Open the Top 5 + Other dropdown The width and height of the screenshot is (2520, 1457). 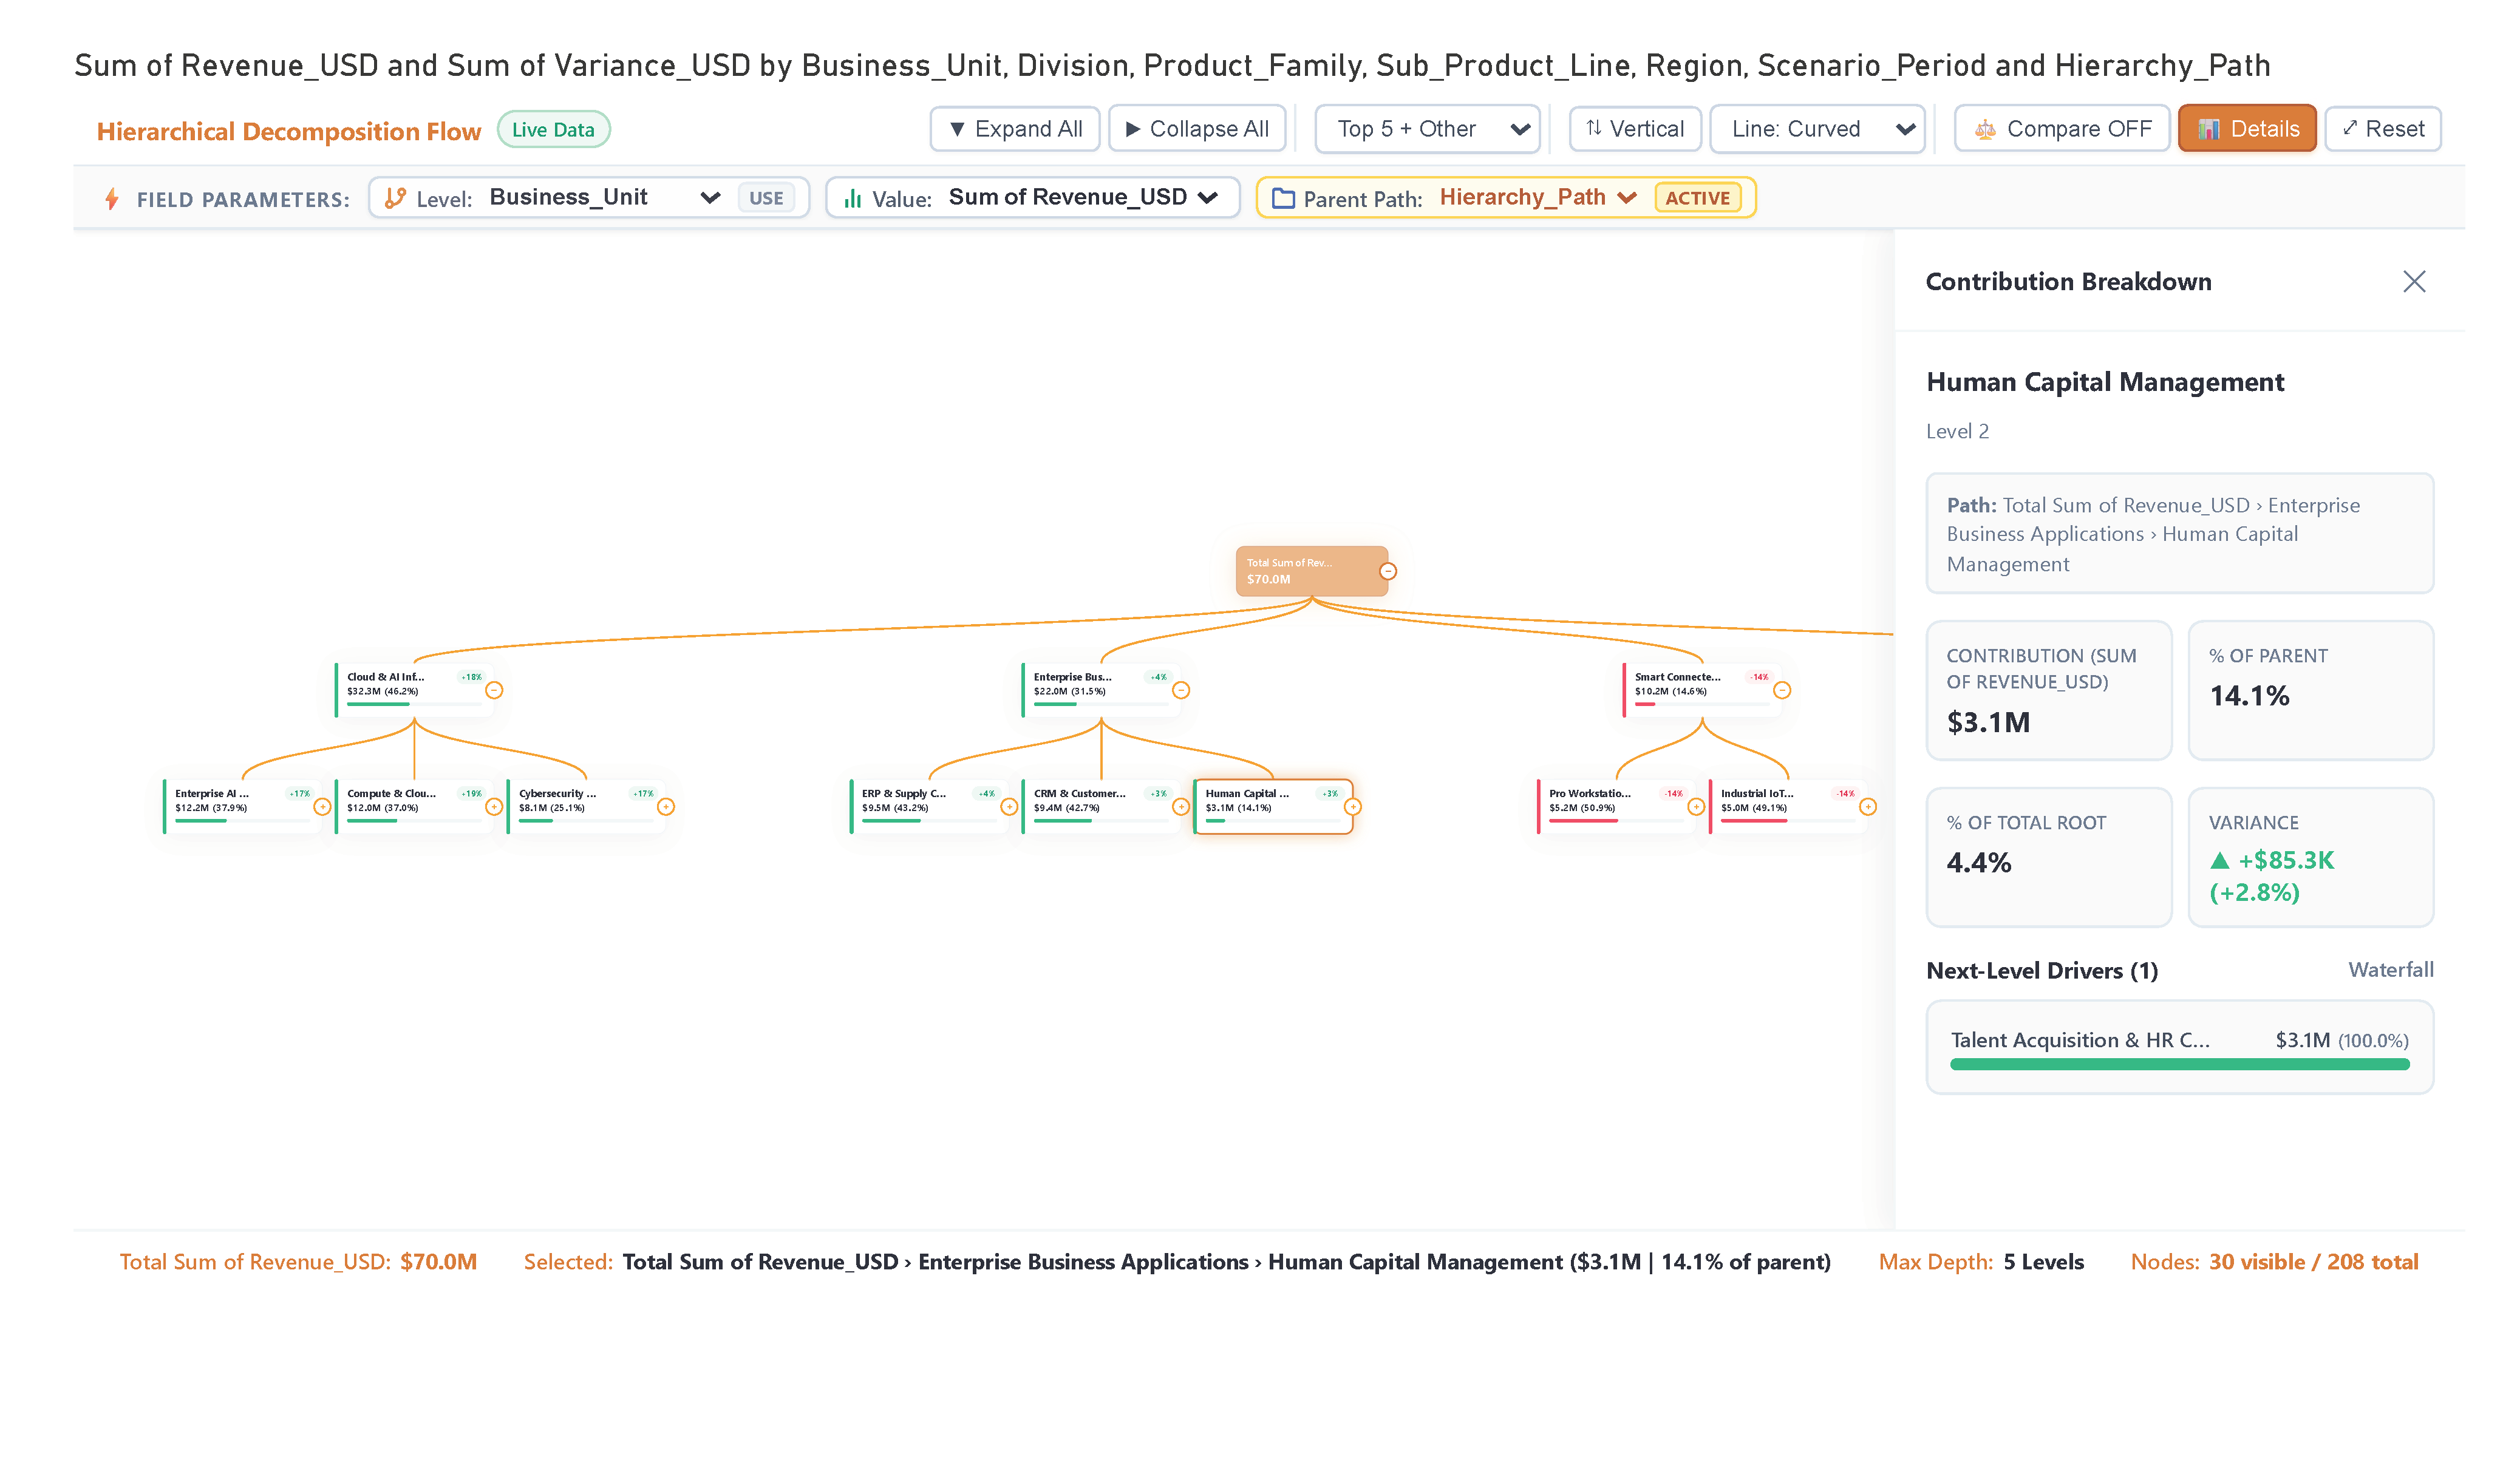(x=1427, y=129)
